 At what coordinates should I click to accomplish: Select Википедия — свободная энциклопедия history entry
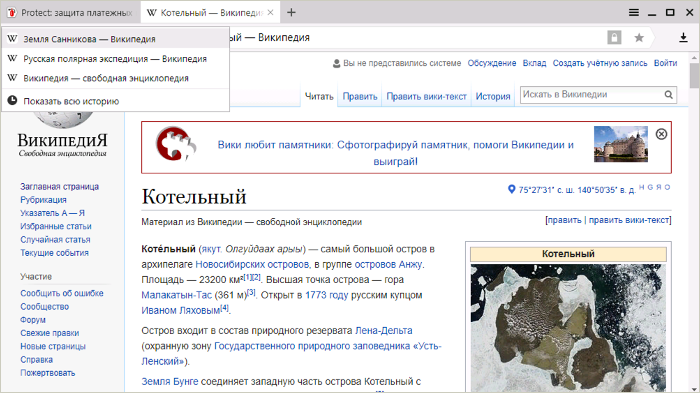(x=116, y=78)
